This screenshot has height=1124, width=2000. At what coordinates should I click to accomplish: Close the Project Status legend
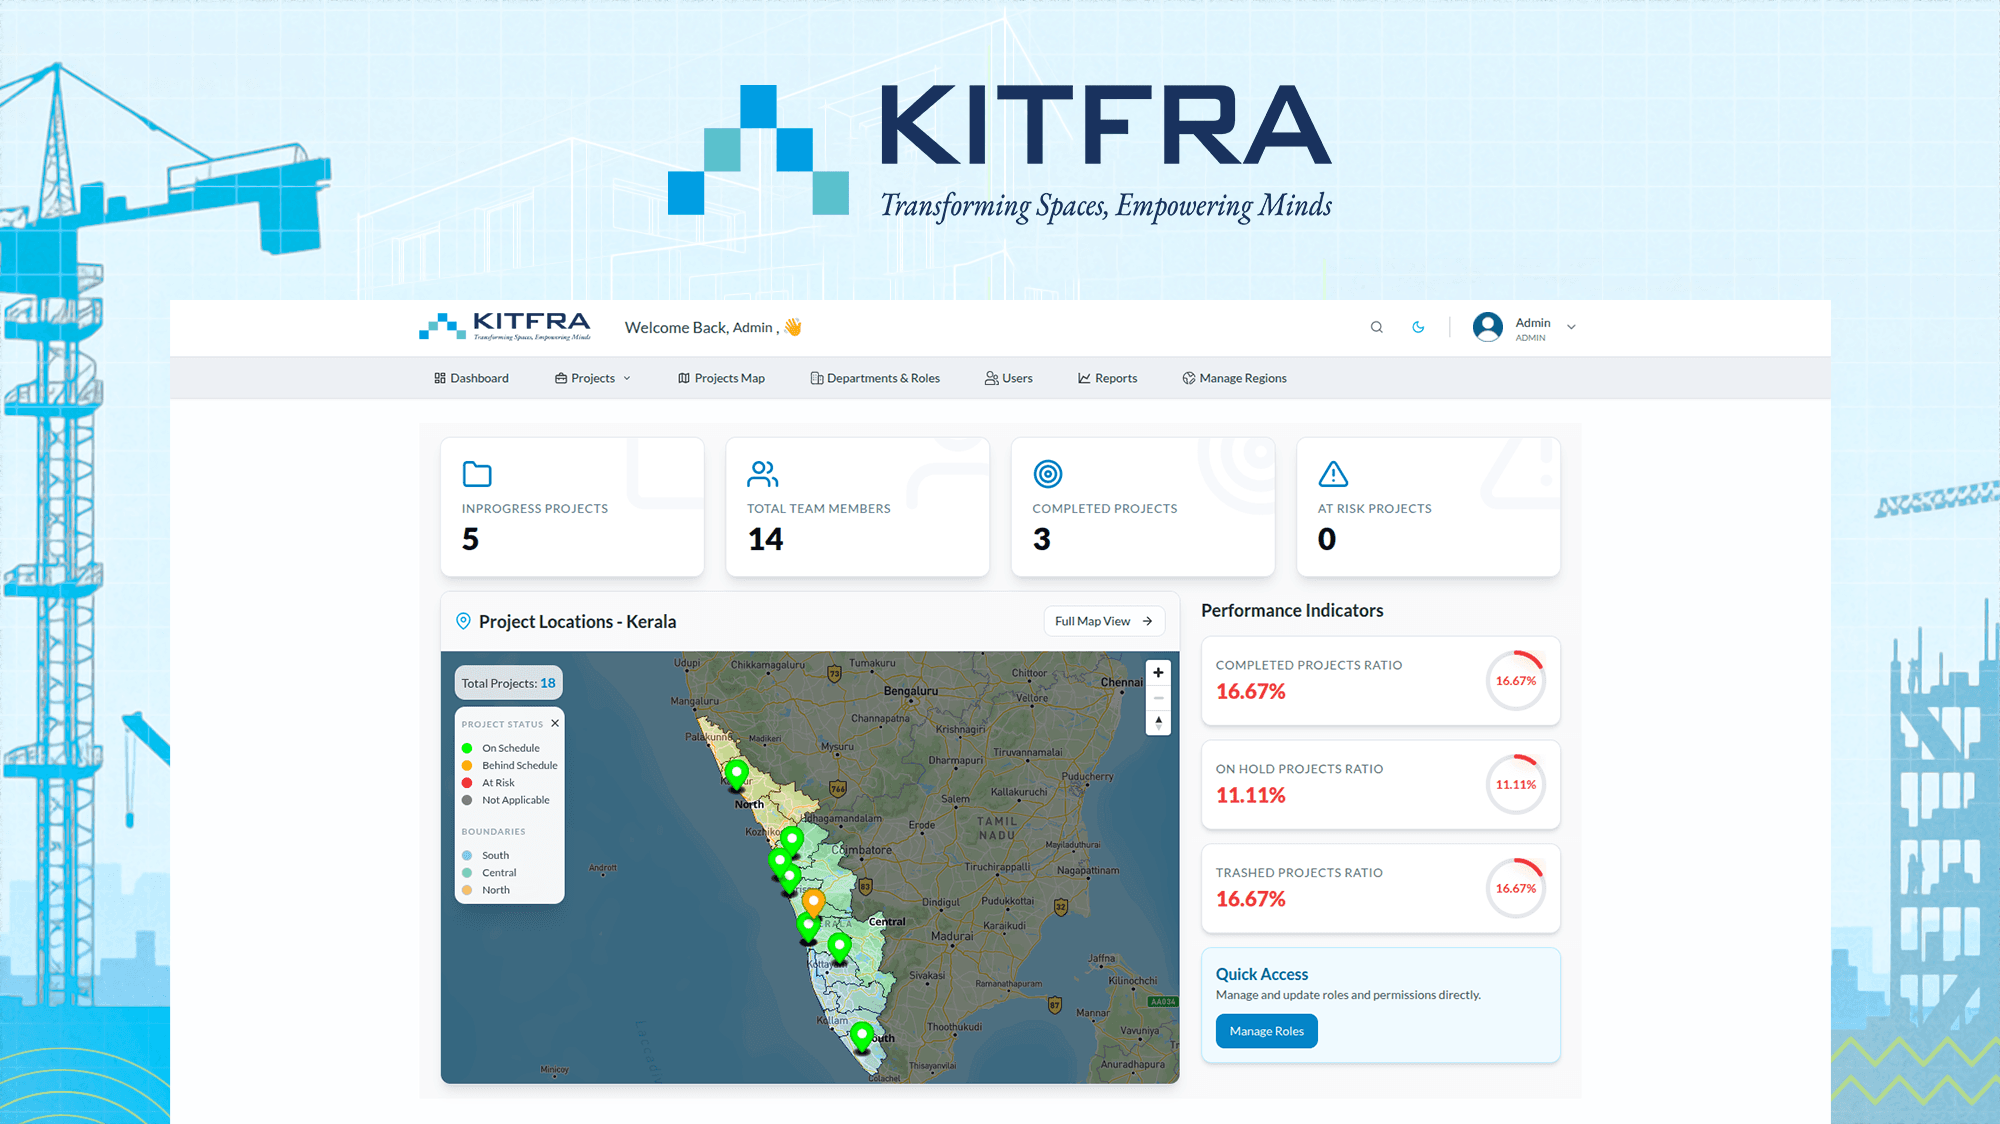555,723
